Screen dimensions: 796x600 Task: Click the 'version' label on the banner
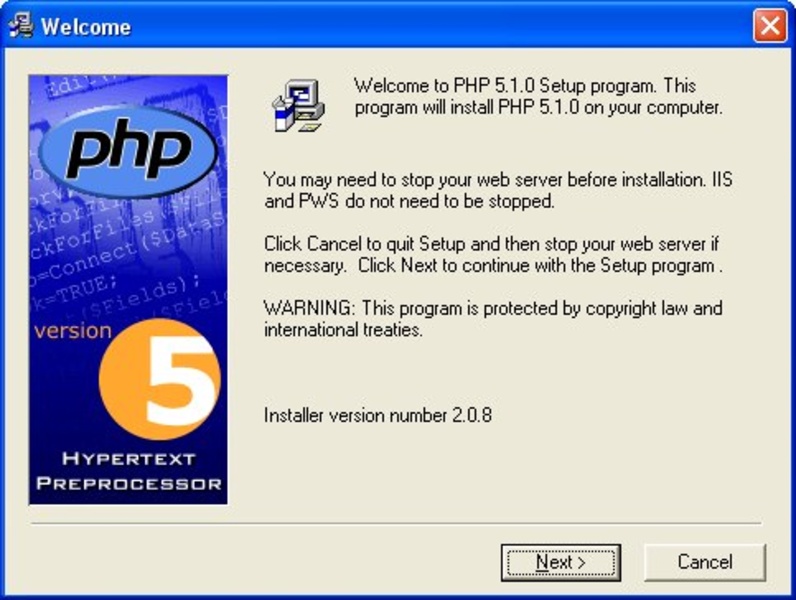(x=73, y=330)
